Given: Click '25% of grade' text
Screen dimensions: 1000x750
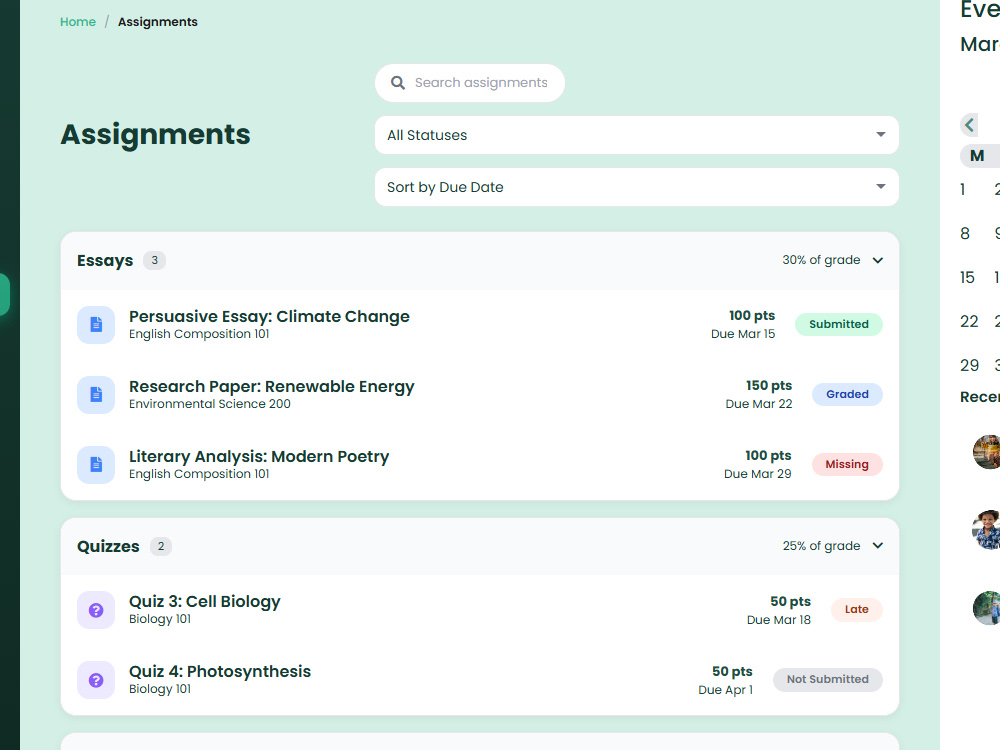Looking at the screenshot, I should coord(821,546).
